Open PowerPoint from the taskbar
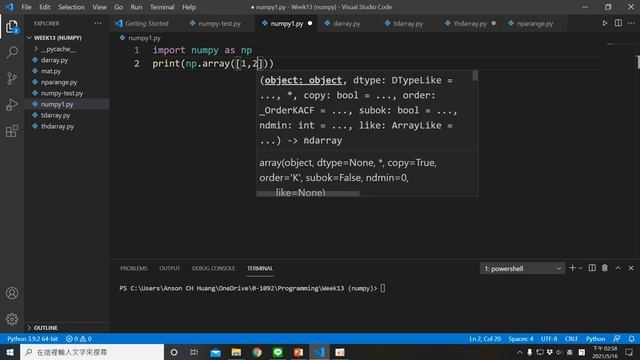640x360 pixels. click(x=298, y=352)
